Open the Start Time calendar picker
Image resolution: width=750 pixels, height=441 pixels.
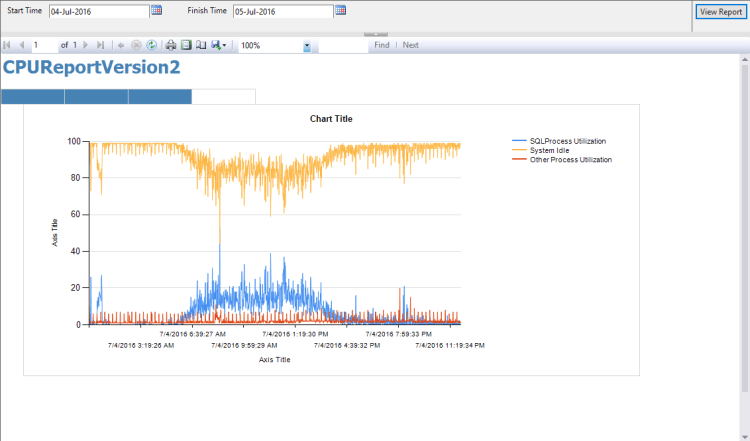point(156,11)
